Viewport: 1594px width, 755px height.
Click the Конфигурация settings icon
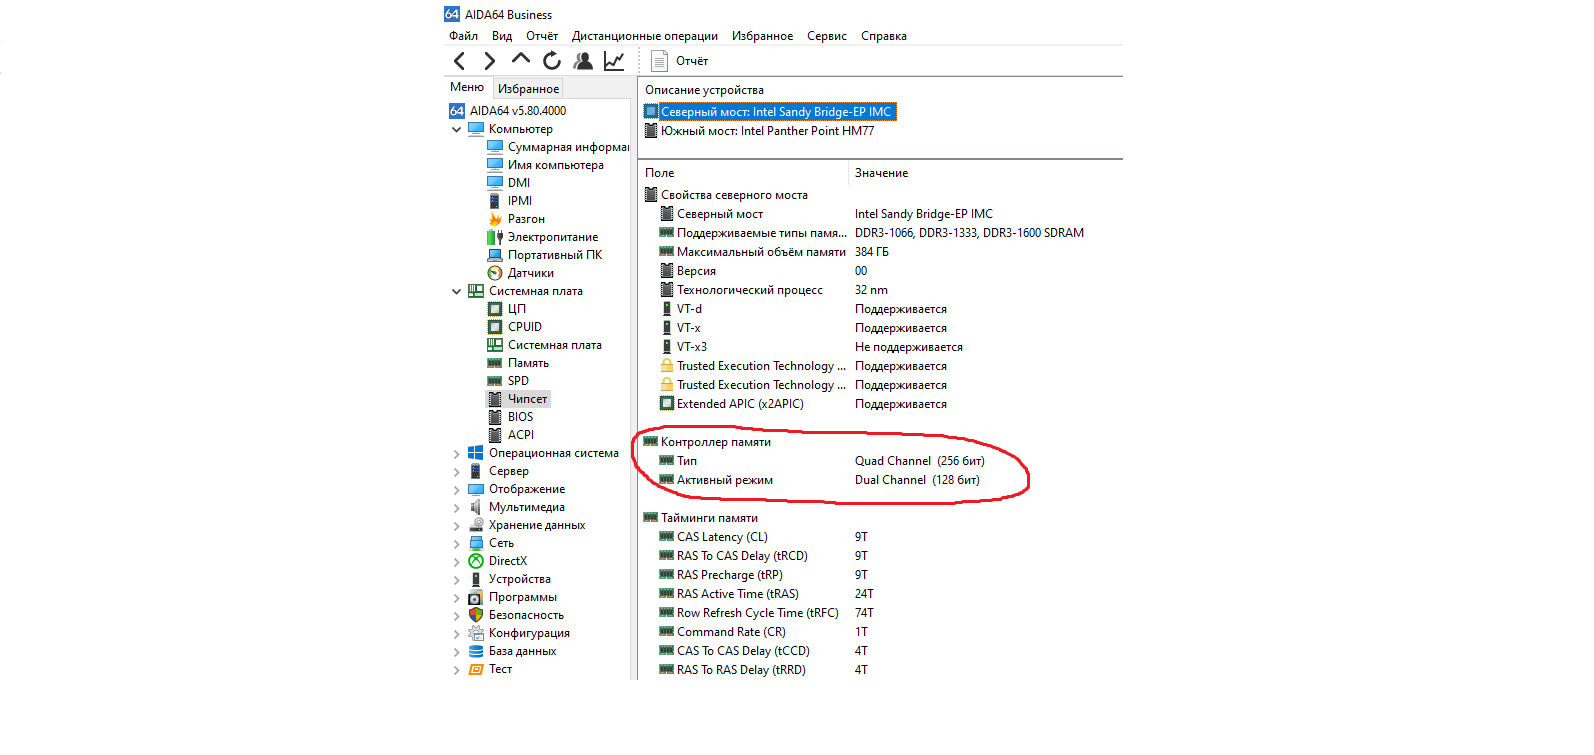point(475,633)
